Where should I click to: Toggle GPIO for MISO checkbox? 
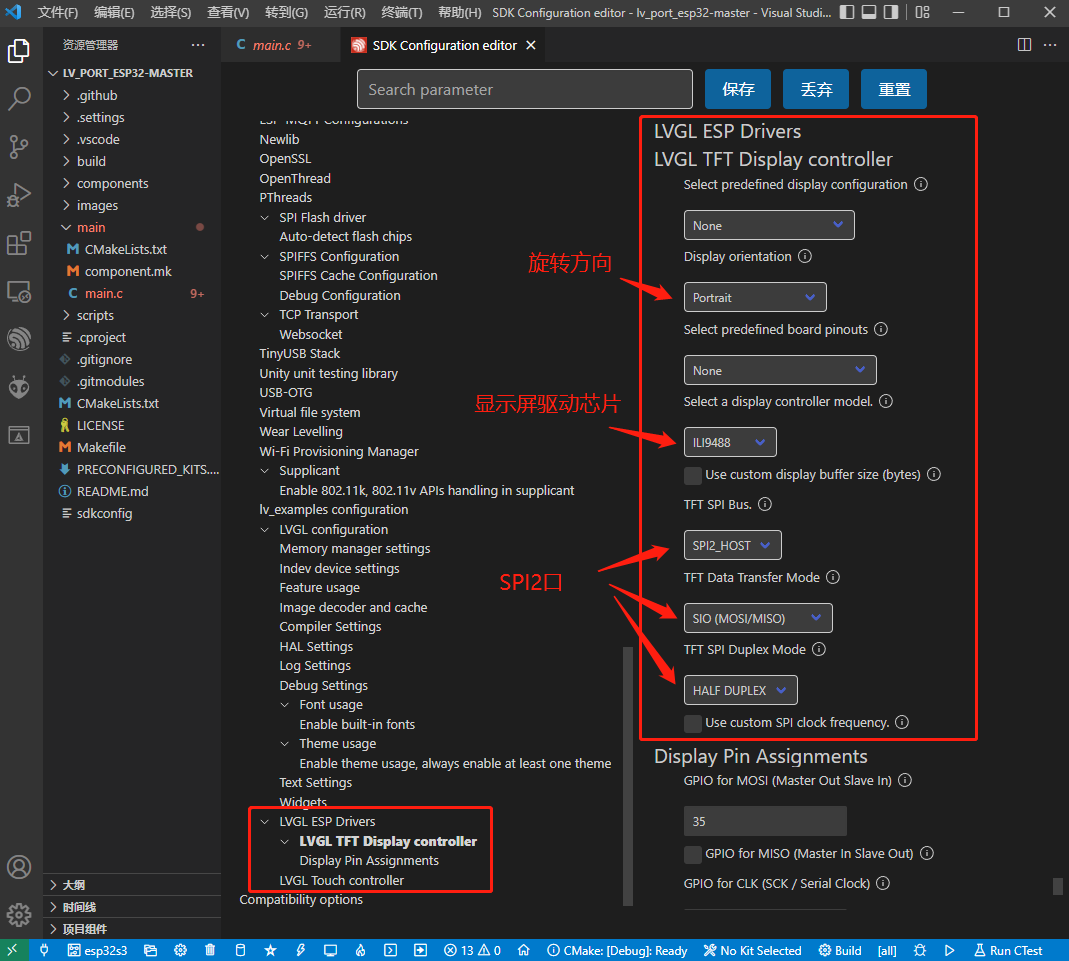coord(693,854)
